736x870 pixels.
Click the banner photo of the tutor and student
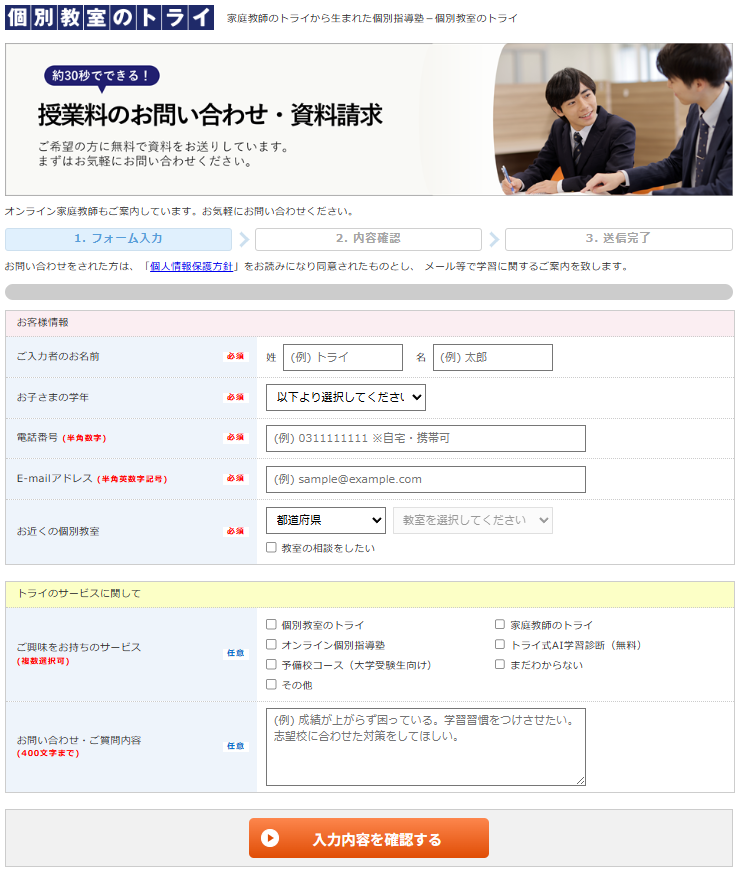click(612, 119)
